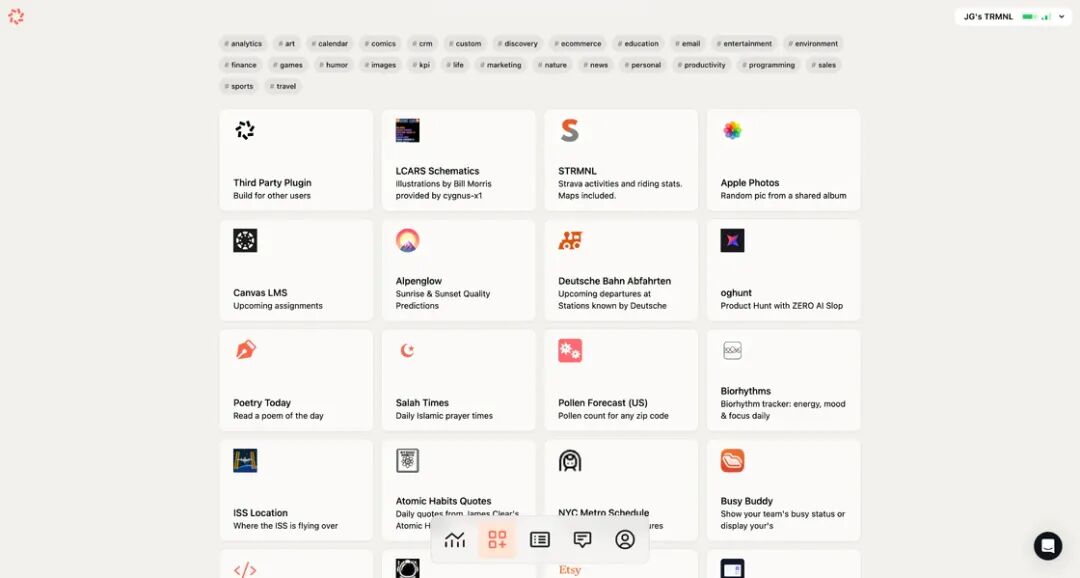
Task: Click 'Where the ISS is flying over' text
Action: pos(285,526)
